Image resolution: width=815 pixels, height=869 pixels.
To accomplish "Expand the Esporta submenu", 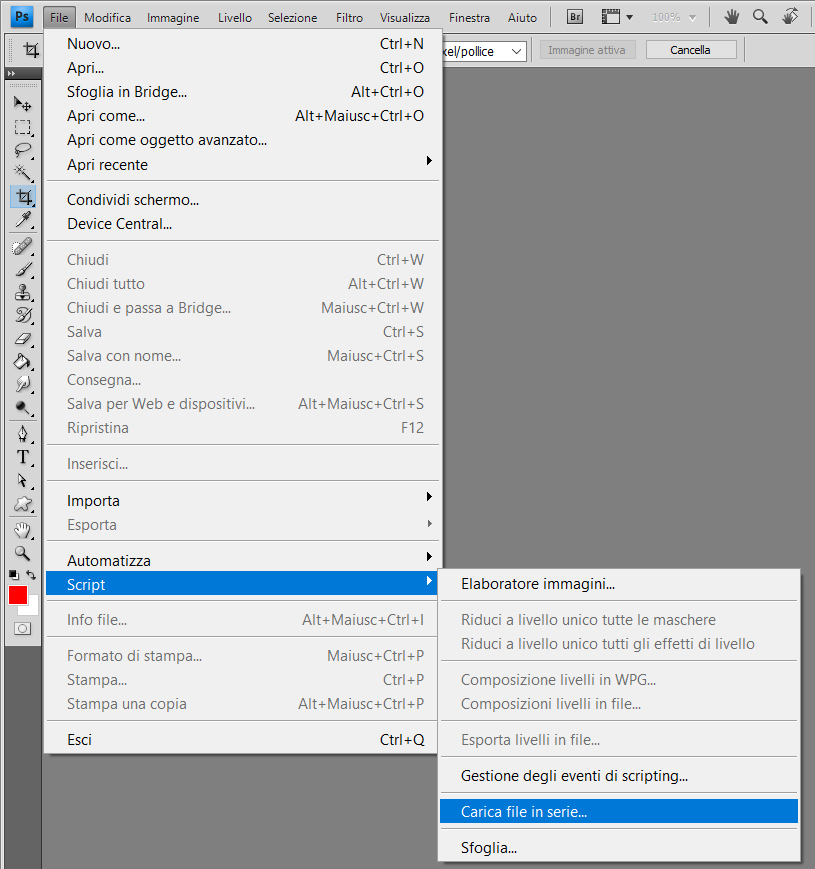I will (243, 524).
